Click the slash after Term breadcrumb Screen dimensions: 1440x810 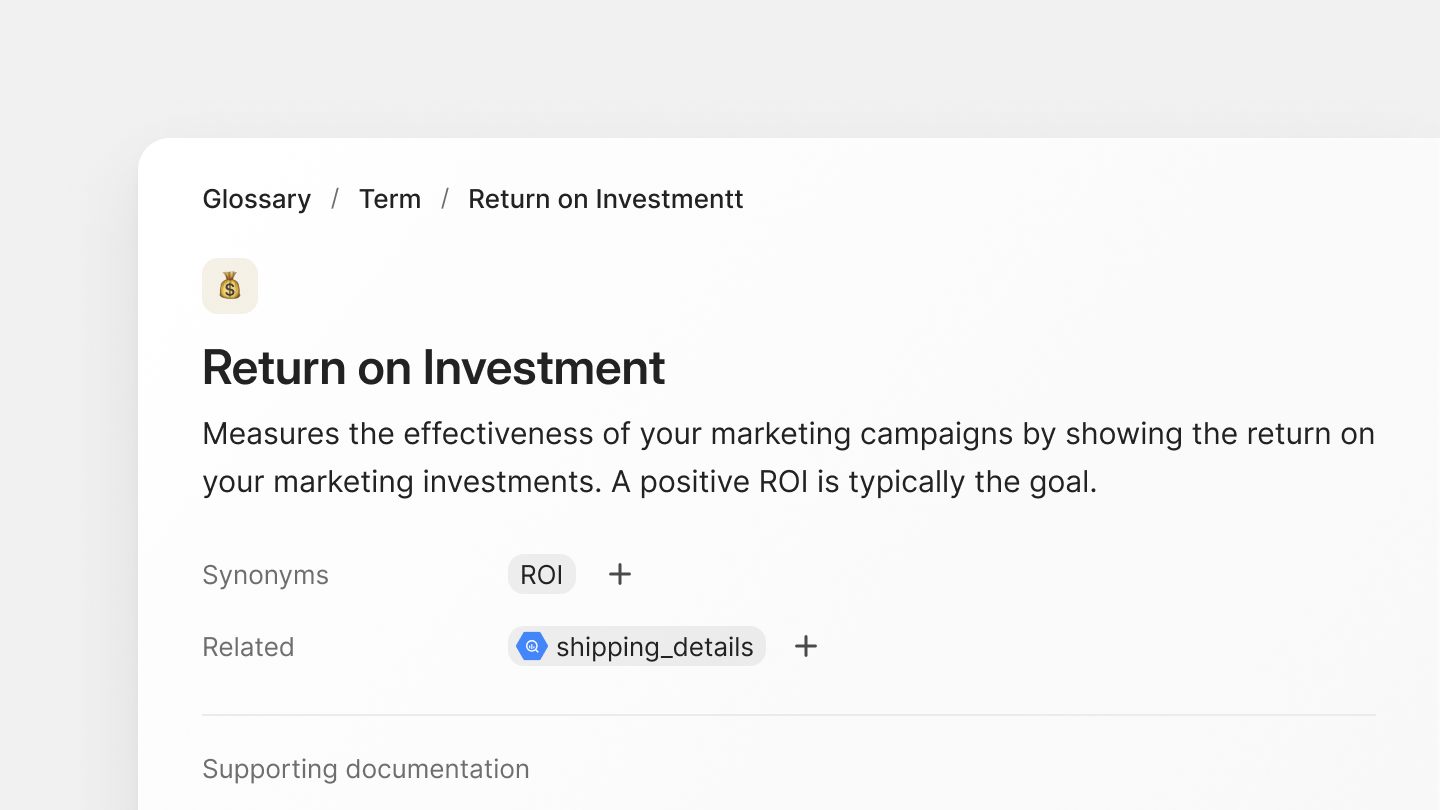(x=445, y=199)
